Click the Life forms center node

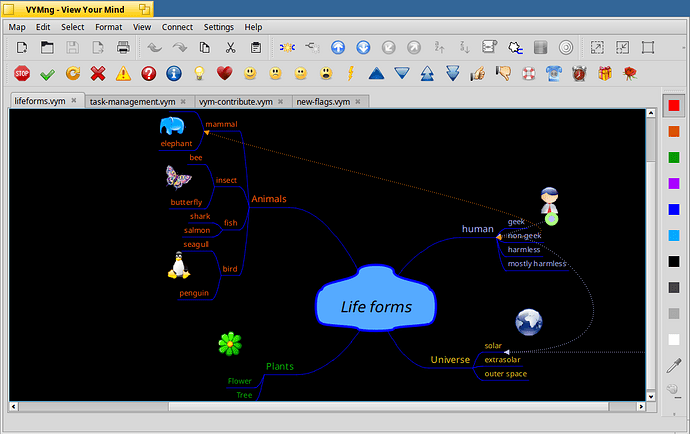pos(375,306)
